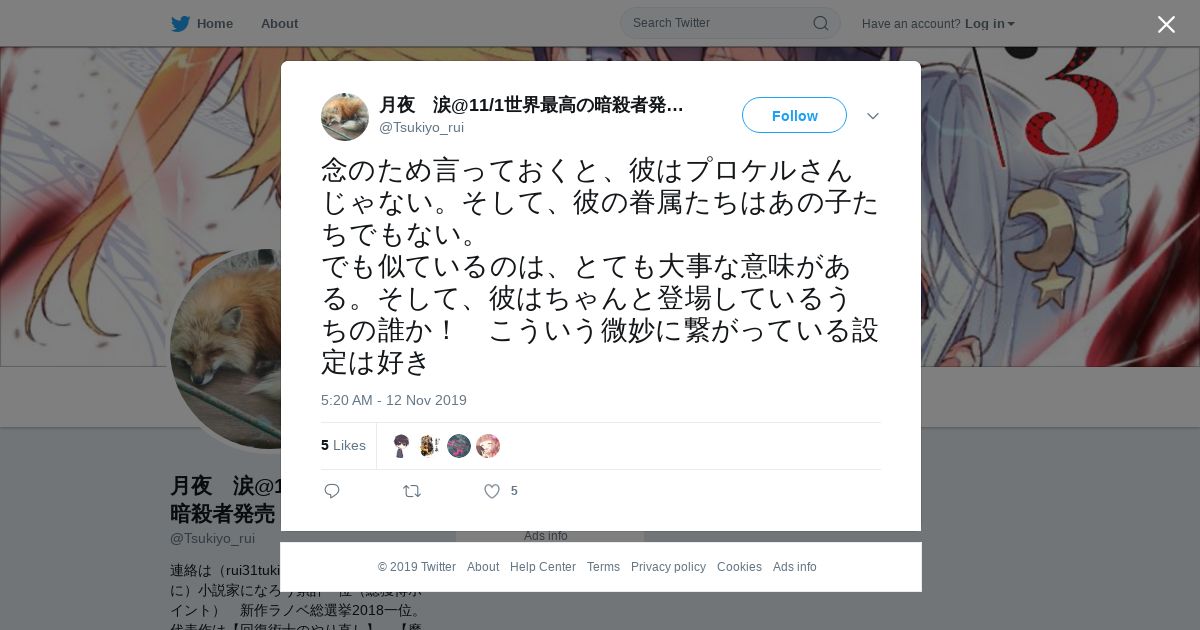Open the Help Center footer link
This screenshot has width=1200, height=630.
click(x=543, y=567)
